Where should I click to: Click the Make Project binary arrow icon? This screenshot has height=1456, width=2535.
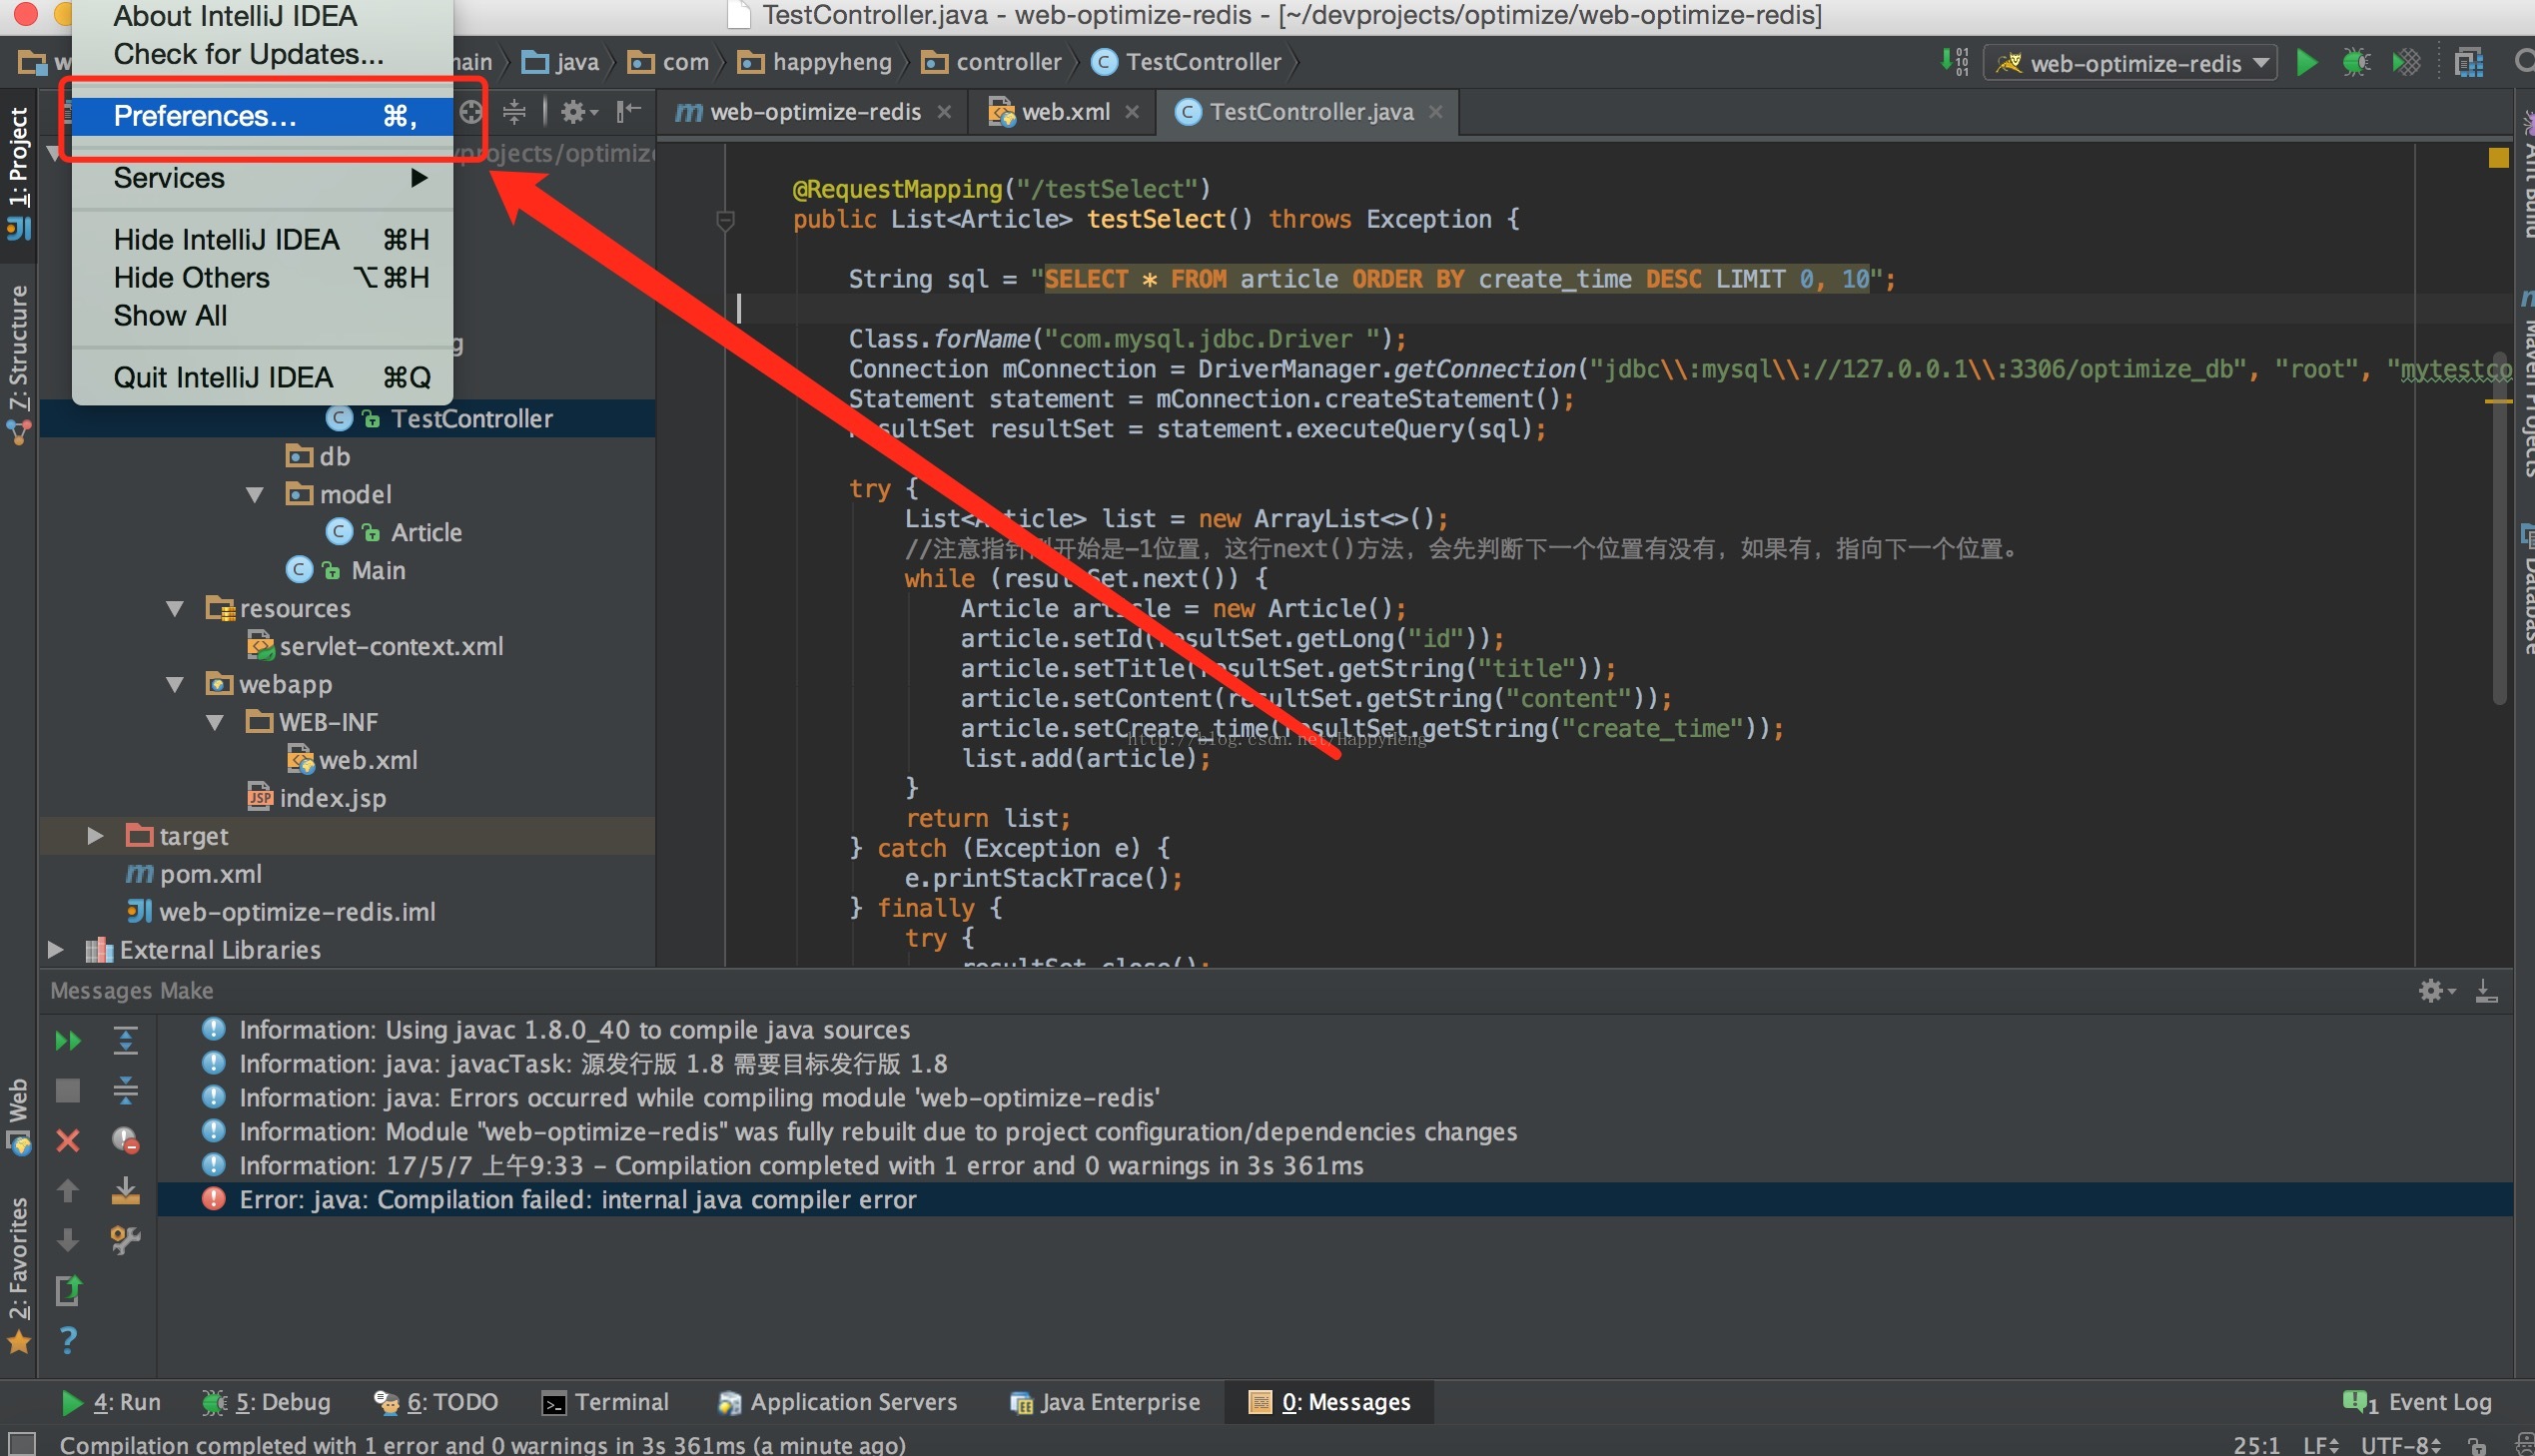point(1955,62)
